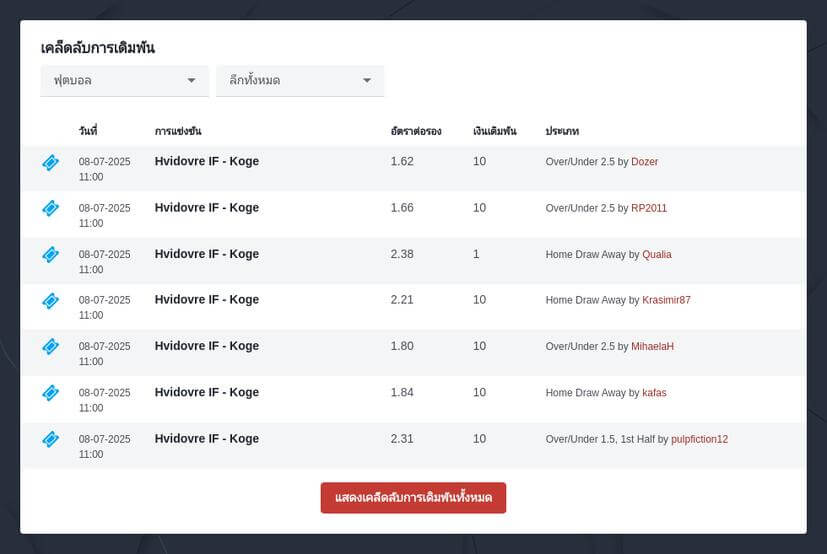Open the ฟุตบอล sport dropdown
Screen dimensions: 827x554
click(124, 81)
